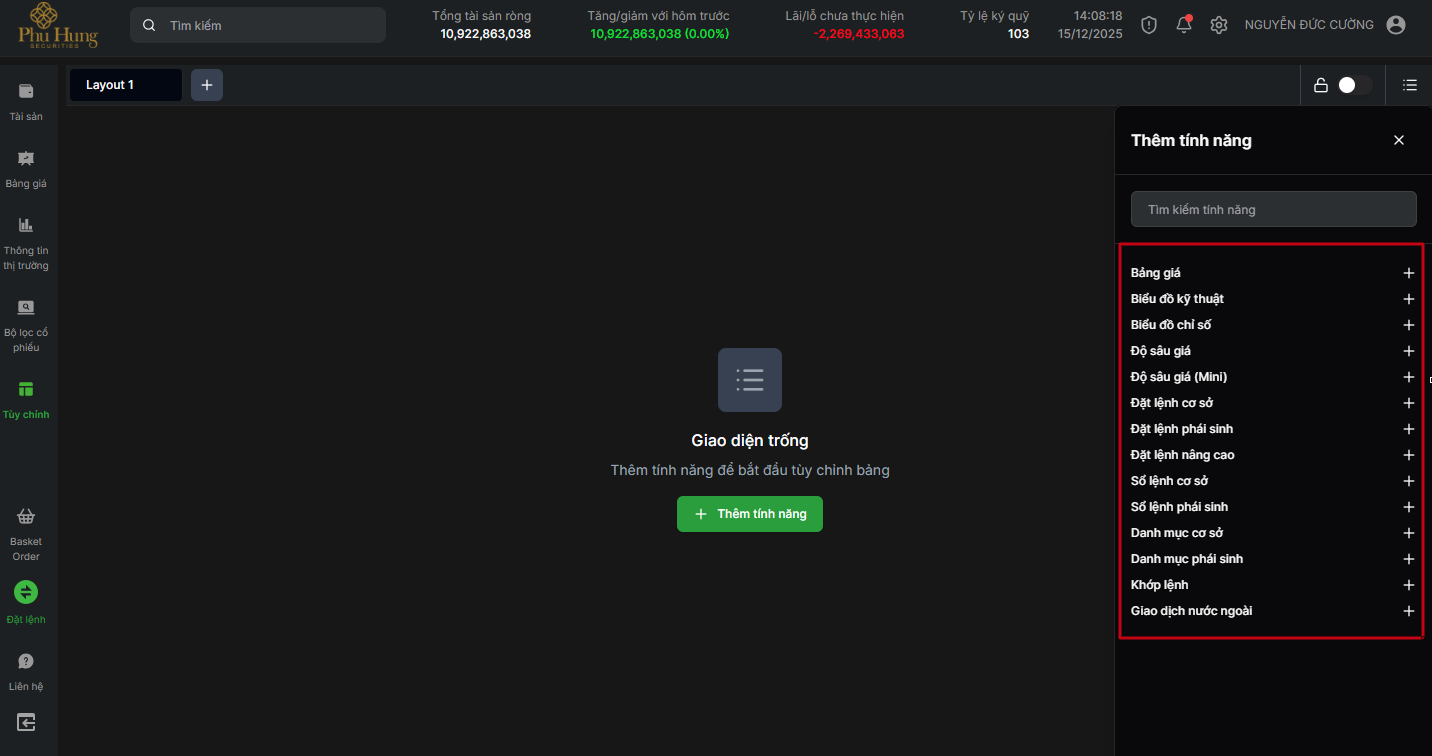Add Độ sâu giá (Mini) with plus
This screenshot has height=756, width=1432.
point(1408,377)
